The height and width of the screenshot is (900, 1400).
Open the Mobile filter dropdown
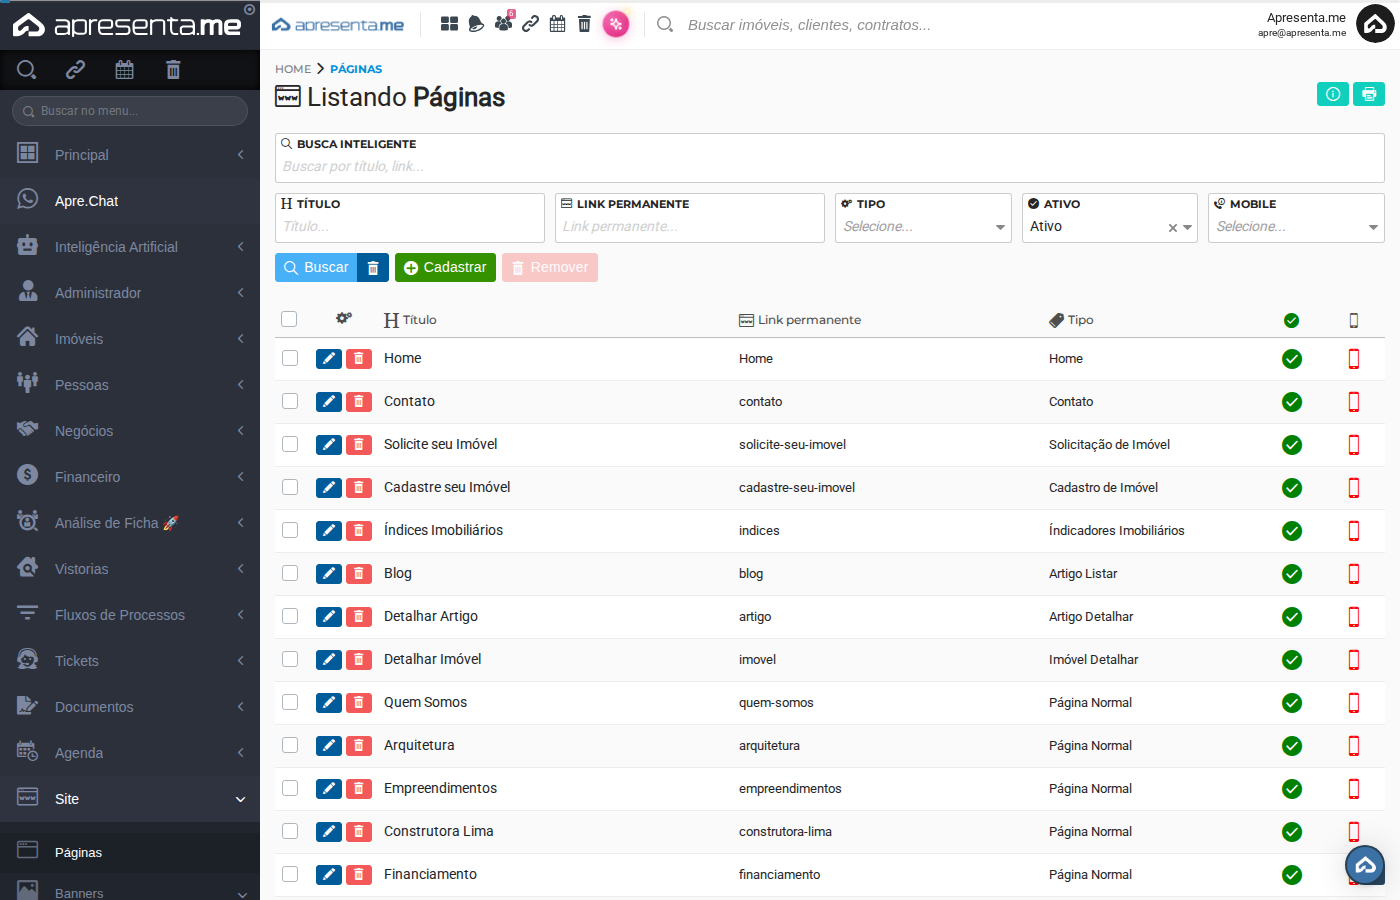tap(1296, 218)
